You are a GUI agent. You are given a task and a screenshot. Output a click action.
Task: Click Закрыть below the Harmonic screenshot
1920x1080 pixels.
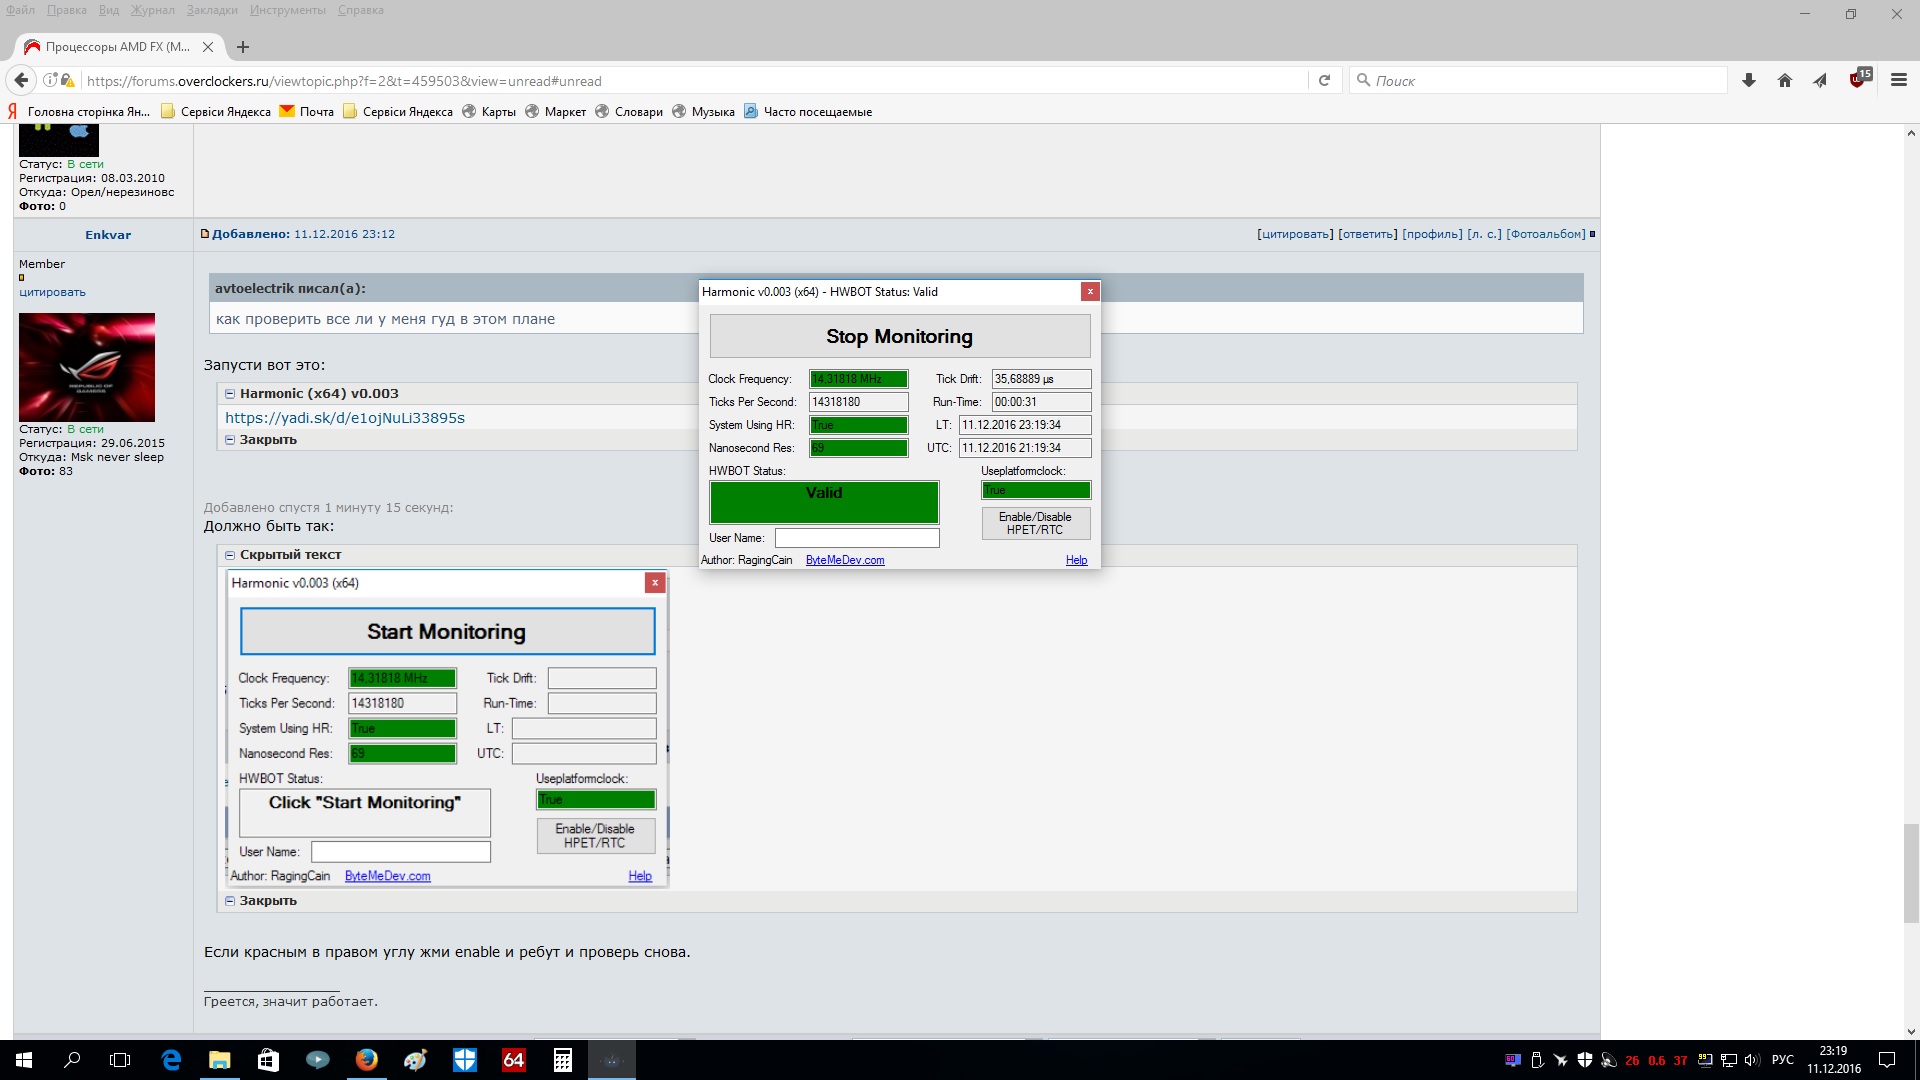coord(267,900)
